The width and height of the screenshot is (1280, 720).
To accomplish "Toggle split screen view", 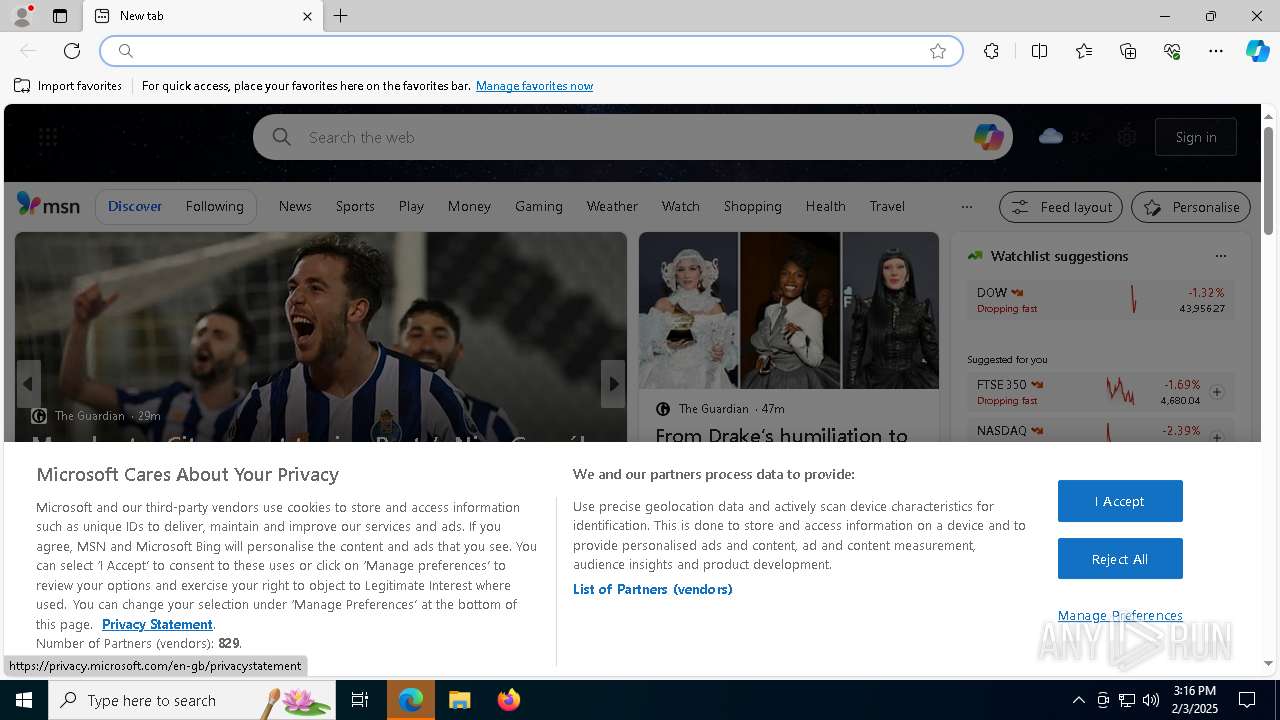I will (x=1039, y=51).
